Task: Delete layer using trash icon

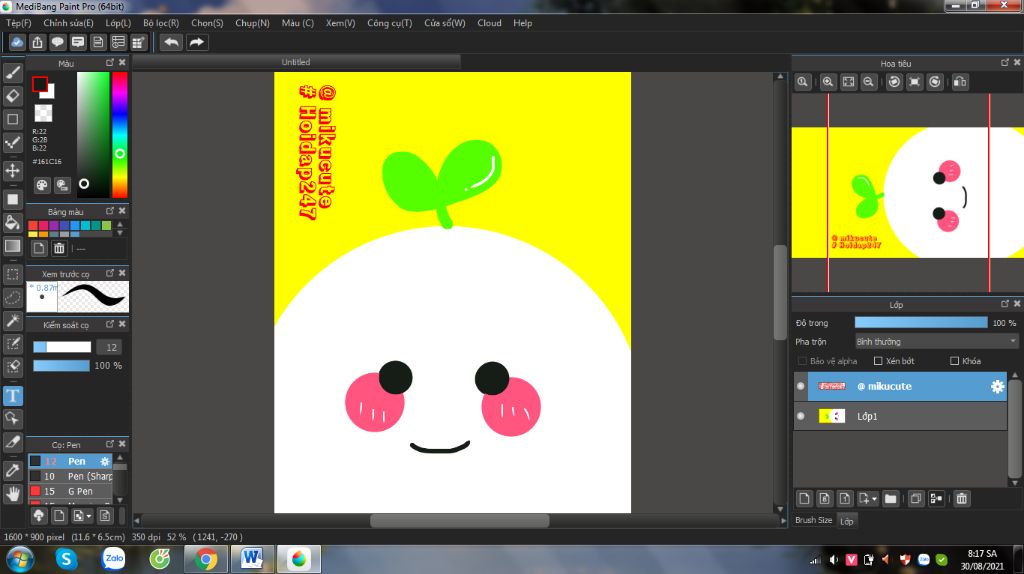Action: (x=961, y=498)
